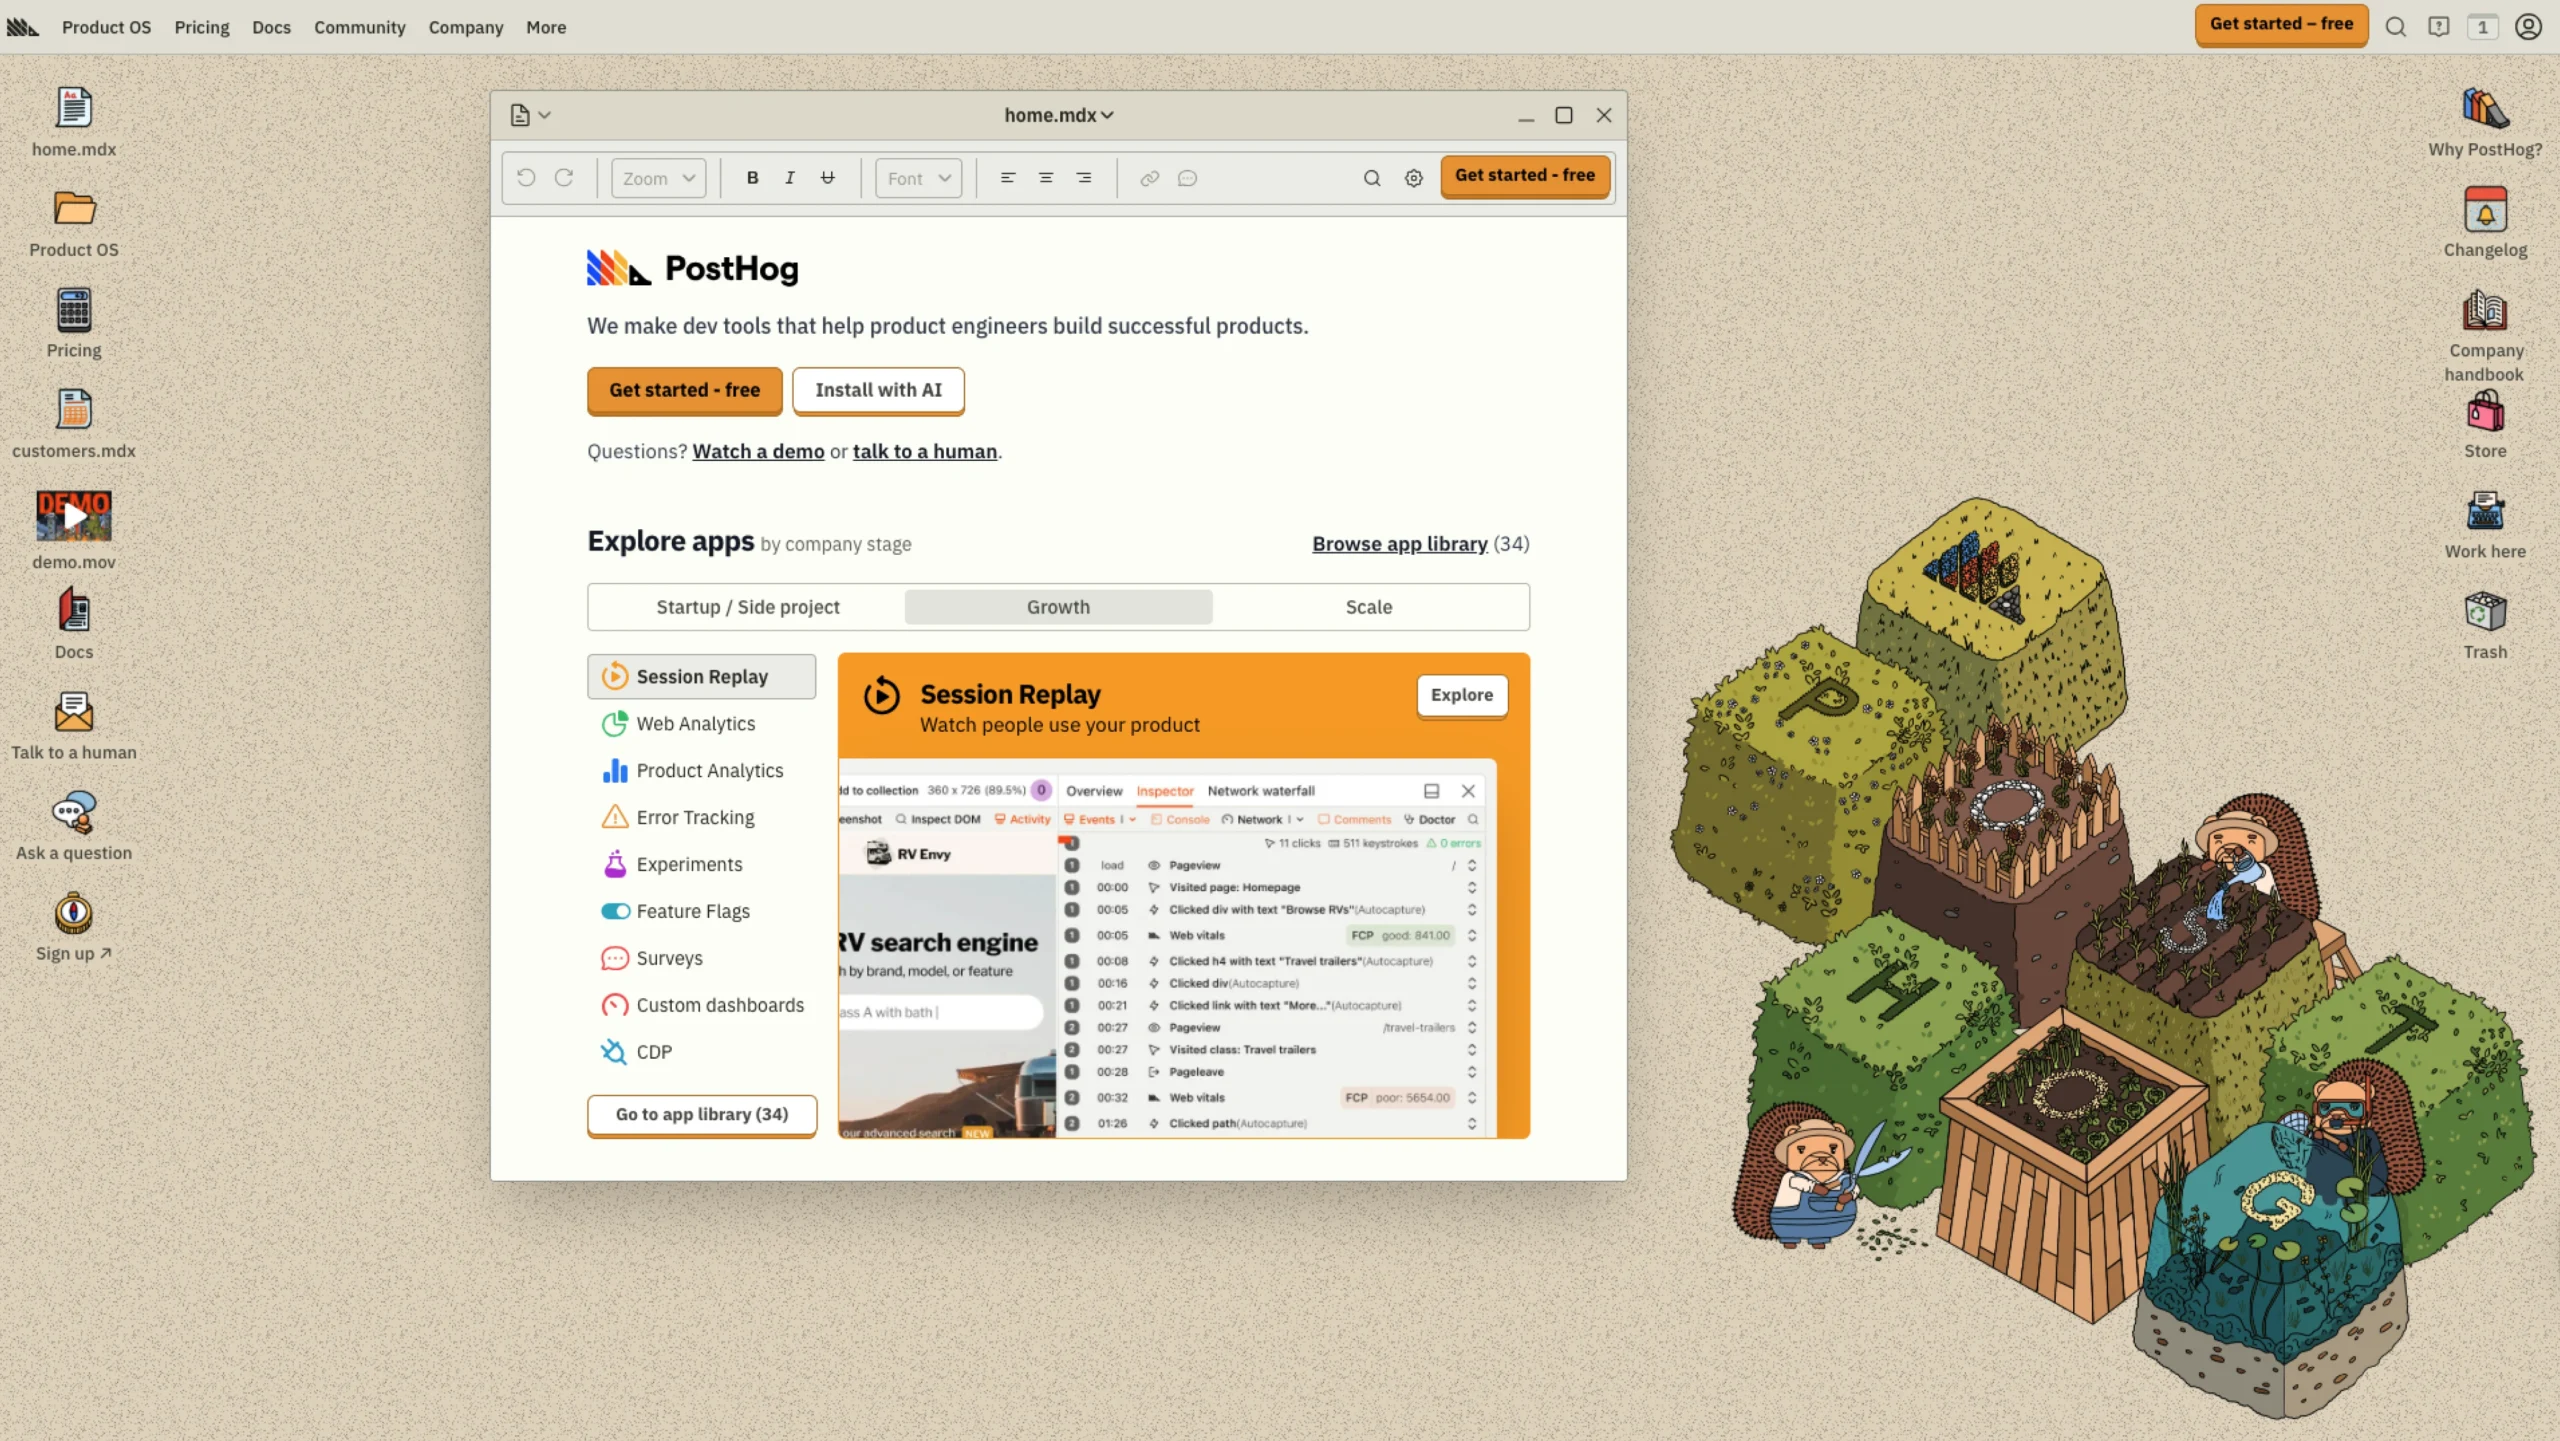Toggle bold text formatting
This screenshot has height=1441, width=2560.
pos(751,177)
